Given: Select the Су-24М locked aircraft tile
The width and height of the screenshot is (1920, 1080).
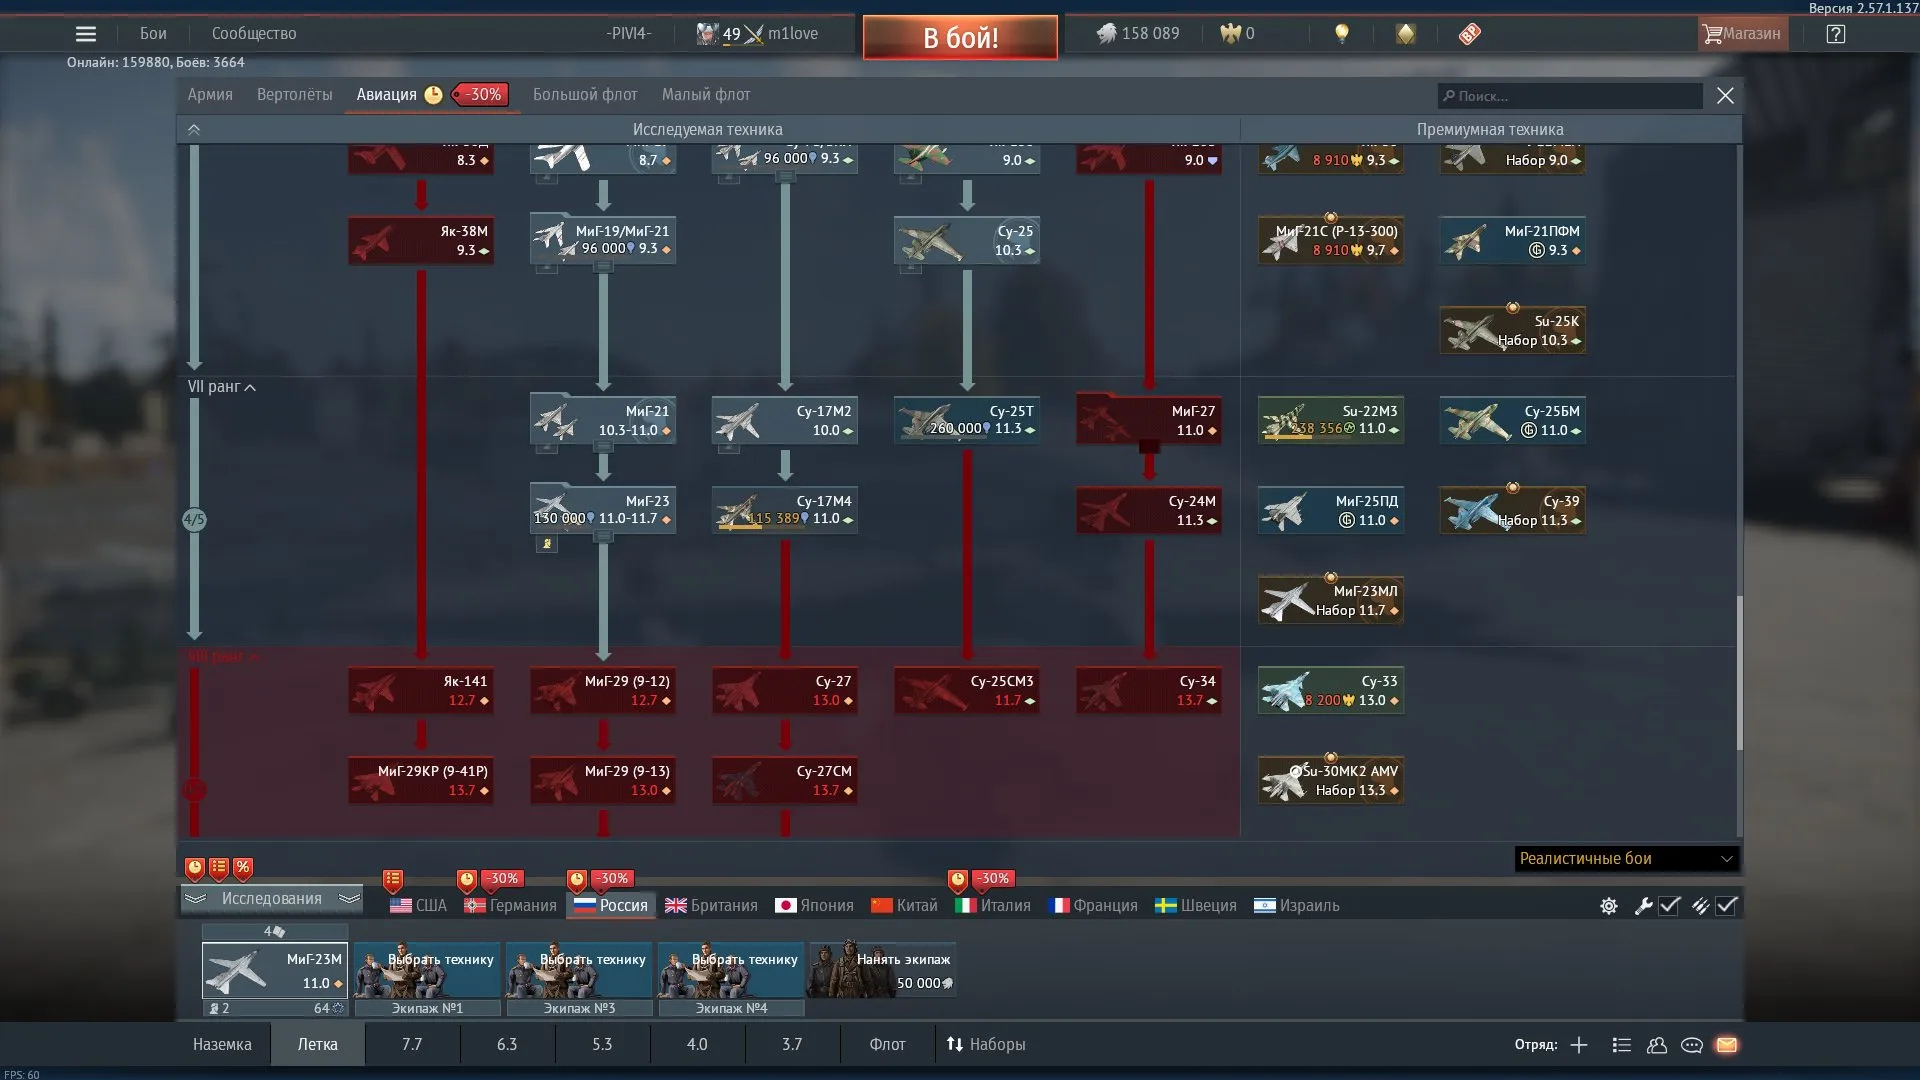Looking at the screenshot, I should pyautogui.click(x=1149, y=510).
